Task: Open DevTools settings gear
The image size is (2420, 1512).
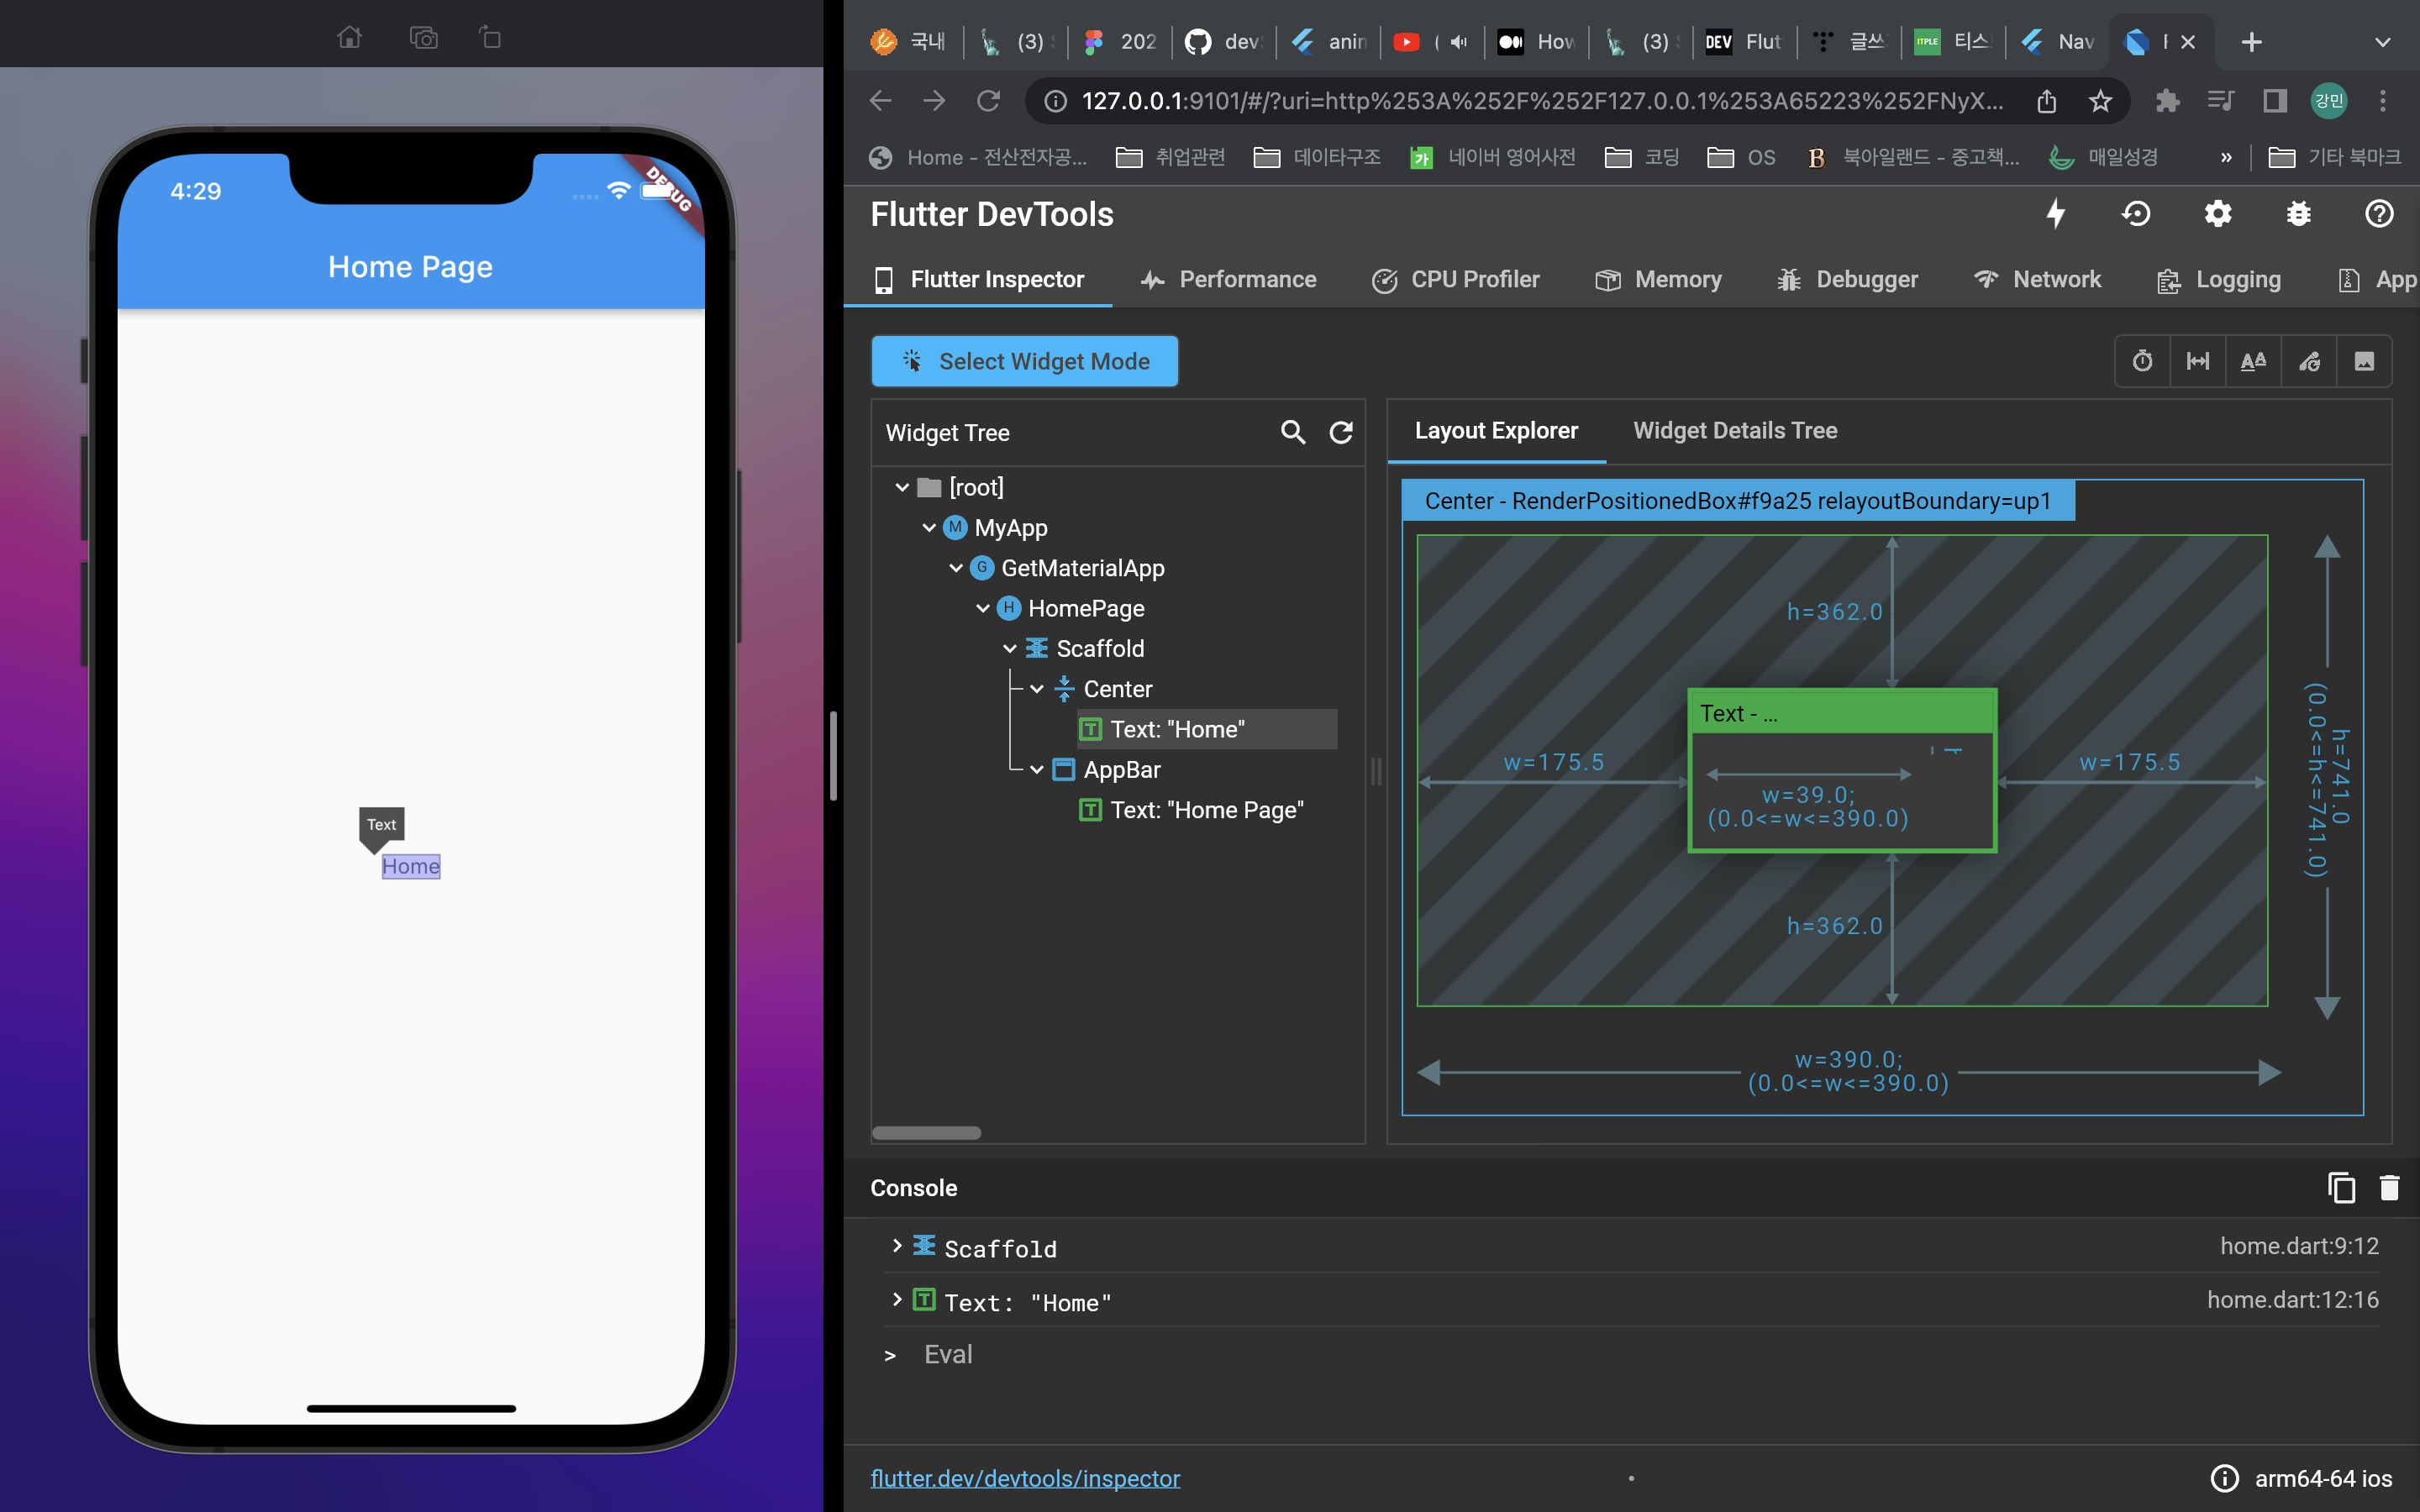Action: pyautogui.click(x=2218, y=214)
